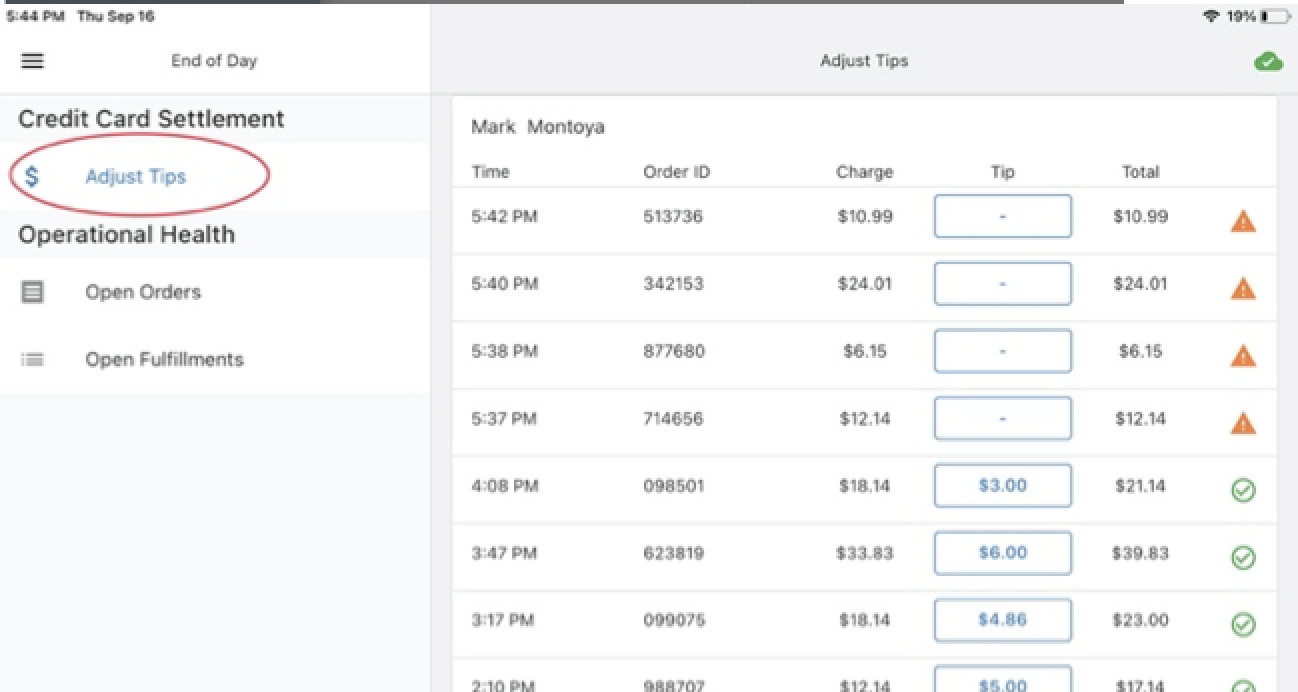
Task: Click the Adjust Tips header title
Action: [x=864, y=61]
